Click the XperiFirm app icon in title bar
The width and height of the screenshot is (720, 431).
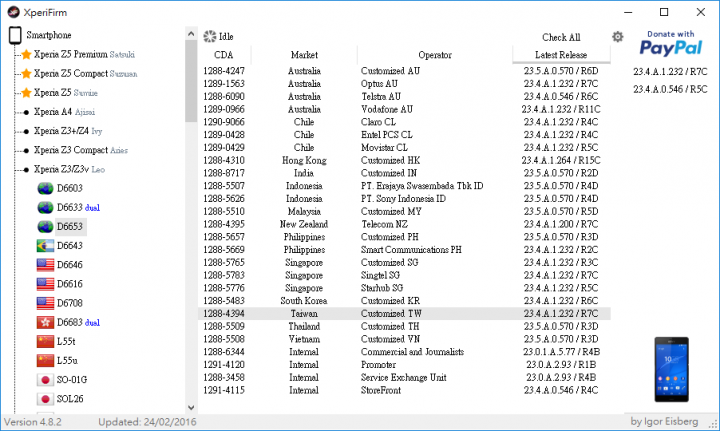click(13, 12)
